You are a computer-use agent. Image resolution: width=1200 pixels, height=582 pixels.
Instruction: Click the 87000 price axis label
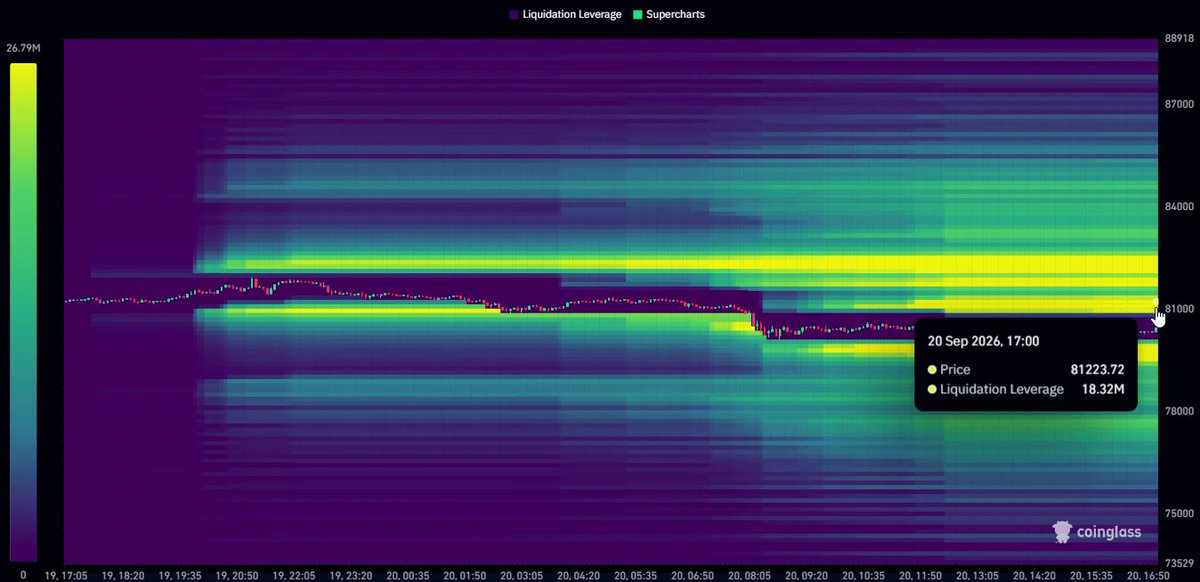point(1181,104)
